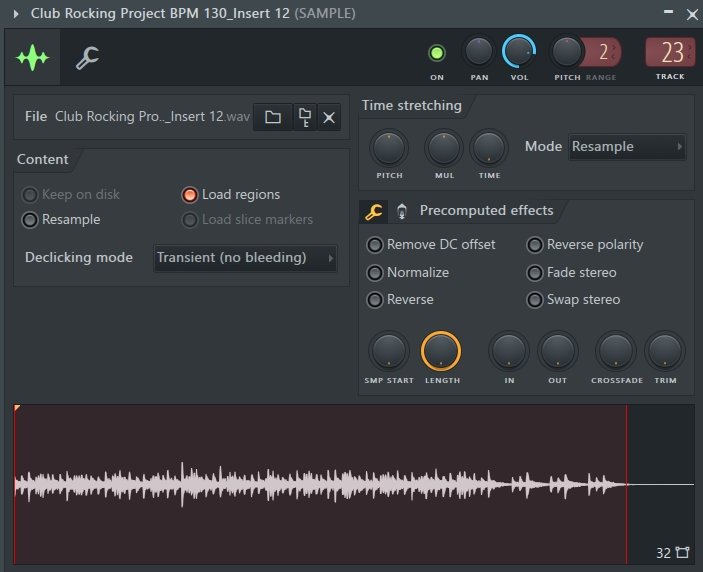Open the Declicking mode dropdown
Screen dimensions: 703x572
tap(245, 258)
